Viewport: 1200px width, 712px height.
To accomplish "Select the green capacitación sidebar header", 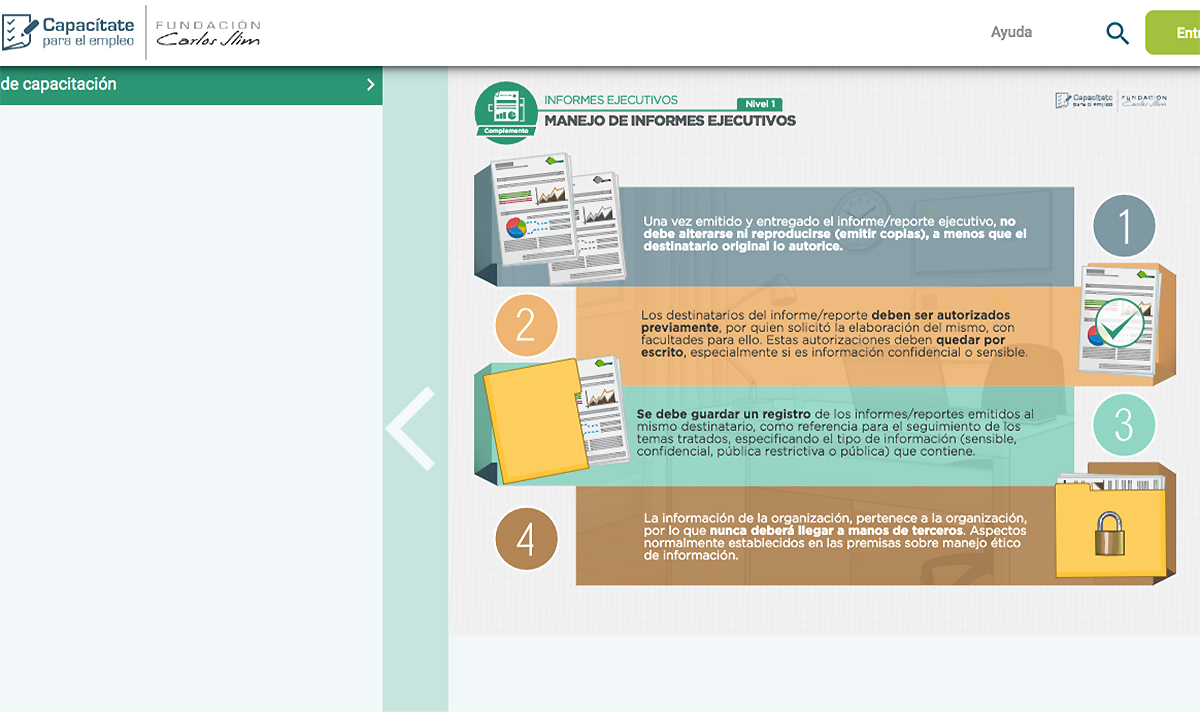I will 180,85.
